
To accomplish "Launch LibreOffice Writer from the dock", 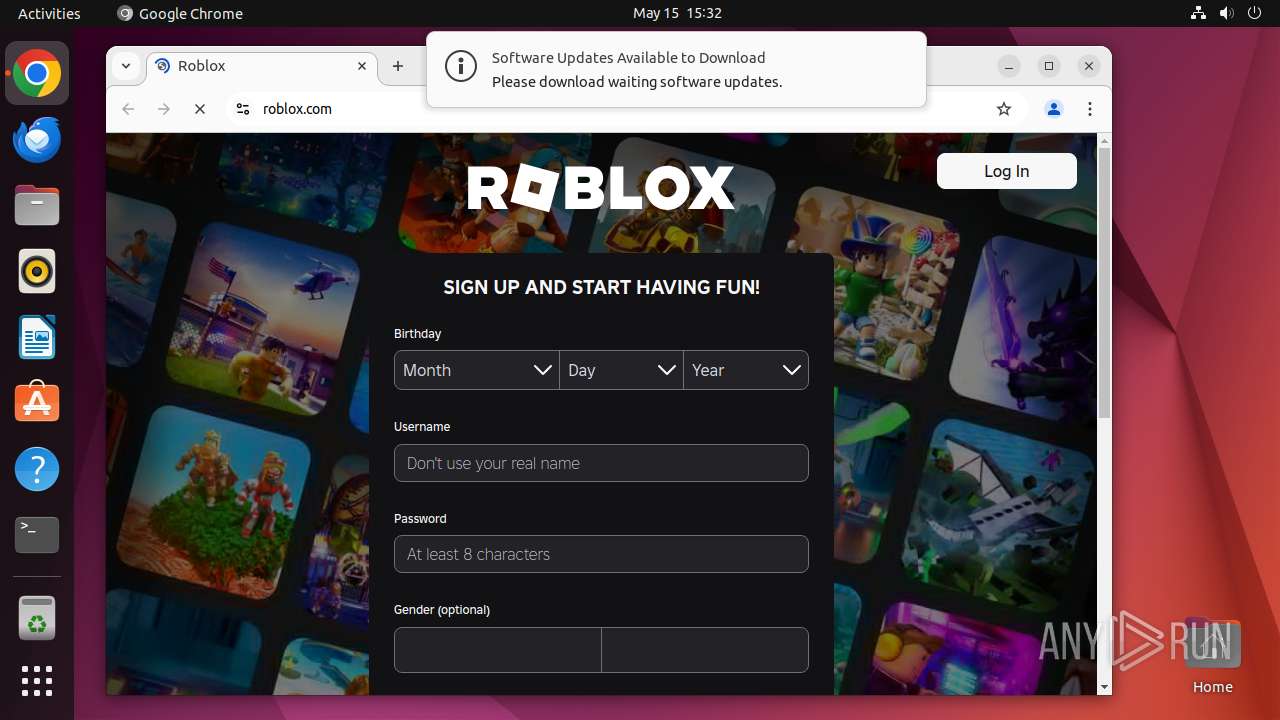I will point(37,338).
